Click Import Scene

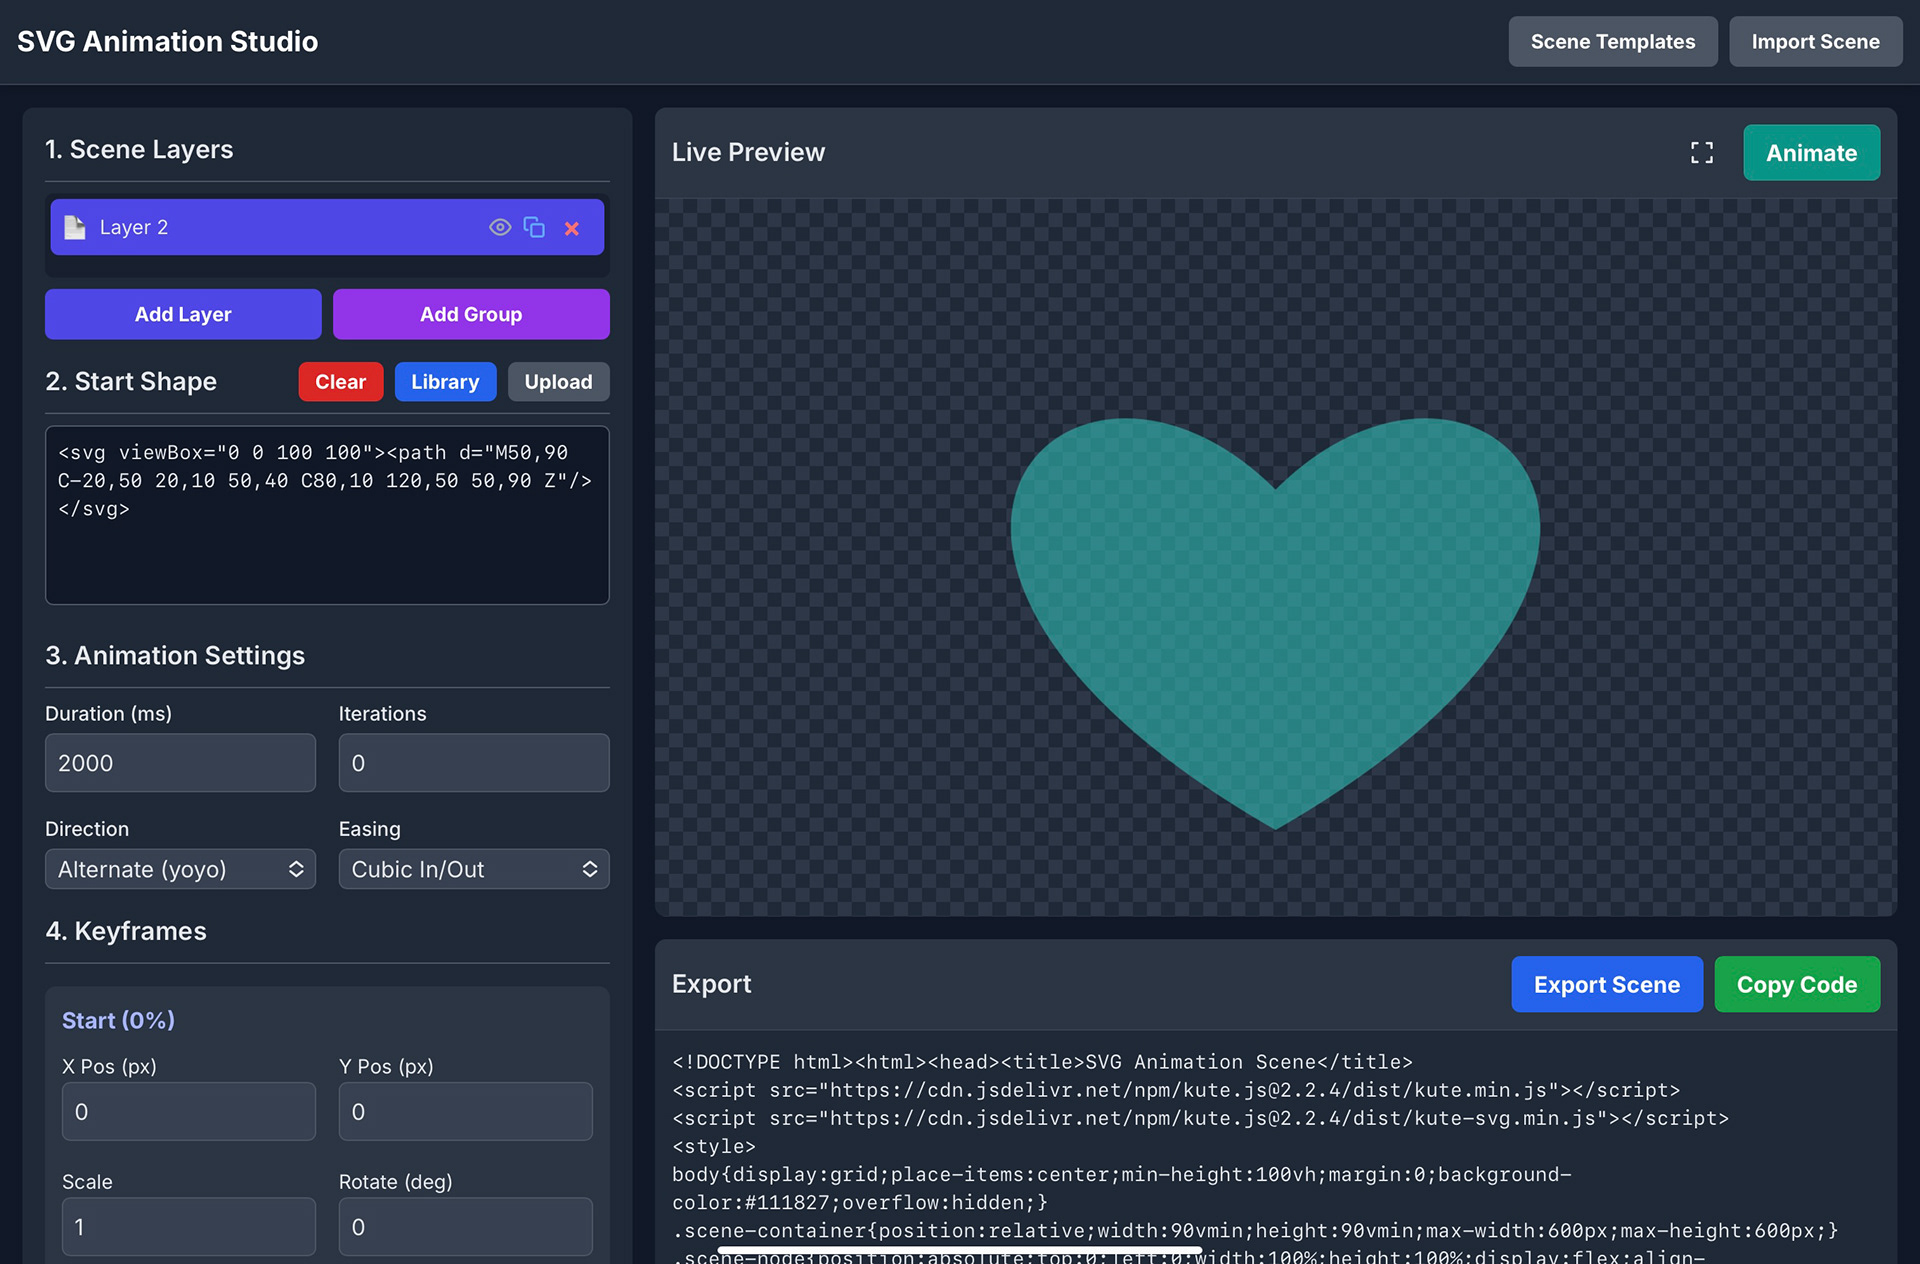[x=1814, y=42]
